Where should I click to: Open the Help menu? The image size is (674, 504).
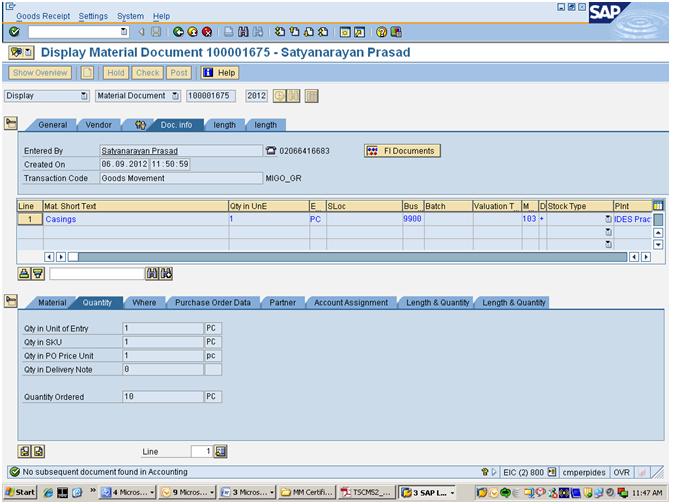click(161, 16)
